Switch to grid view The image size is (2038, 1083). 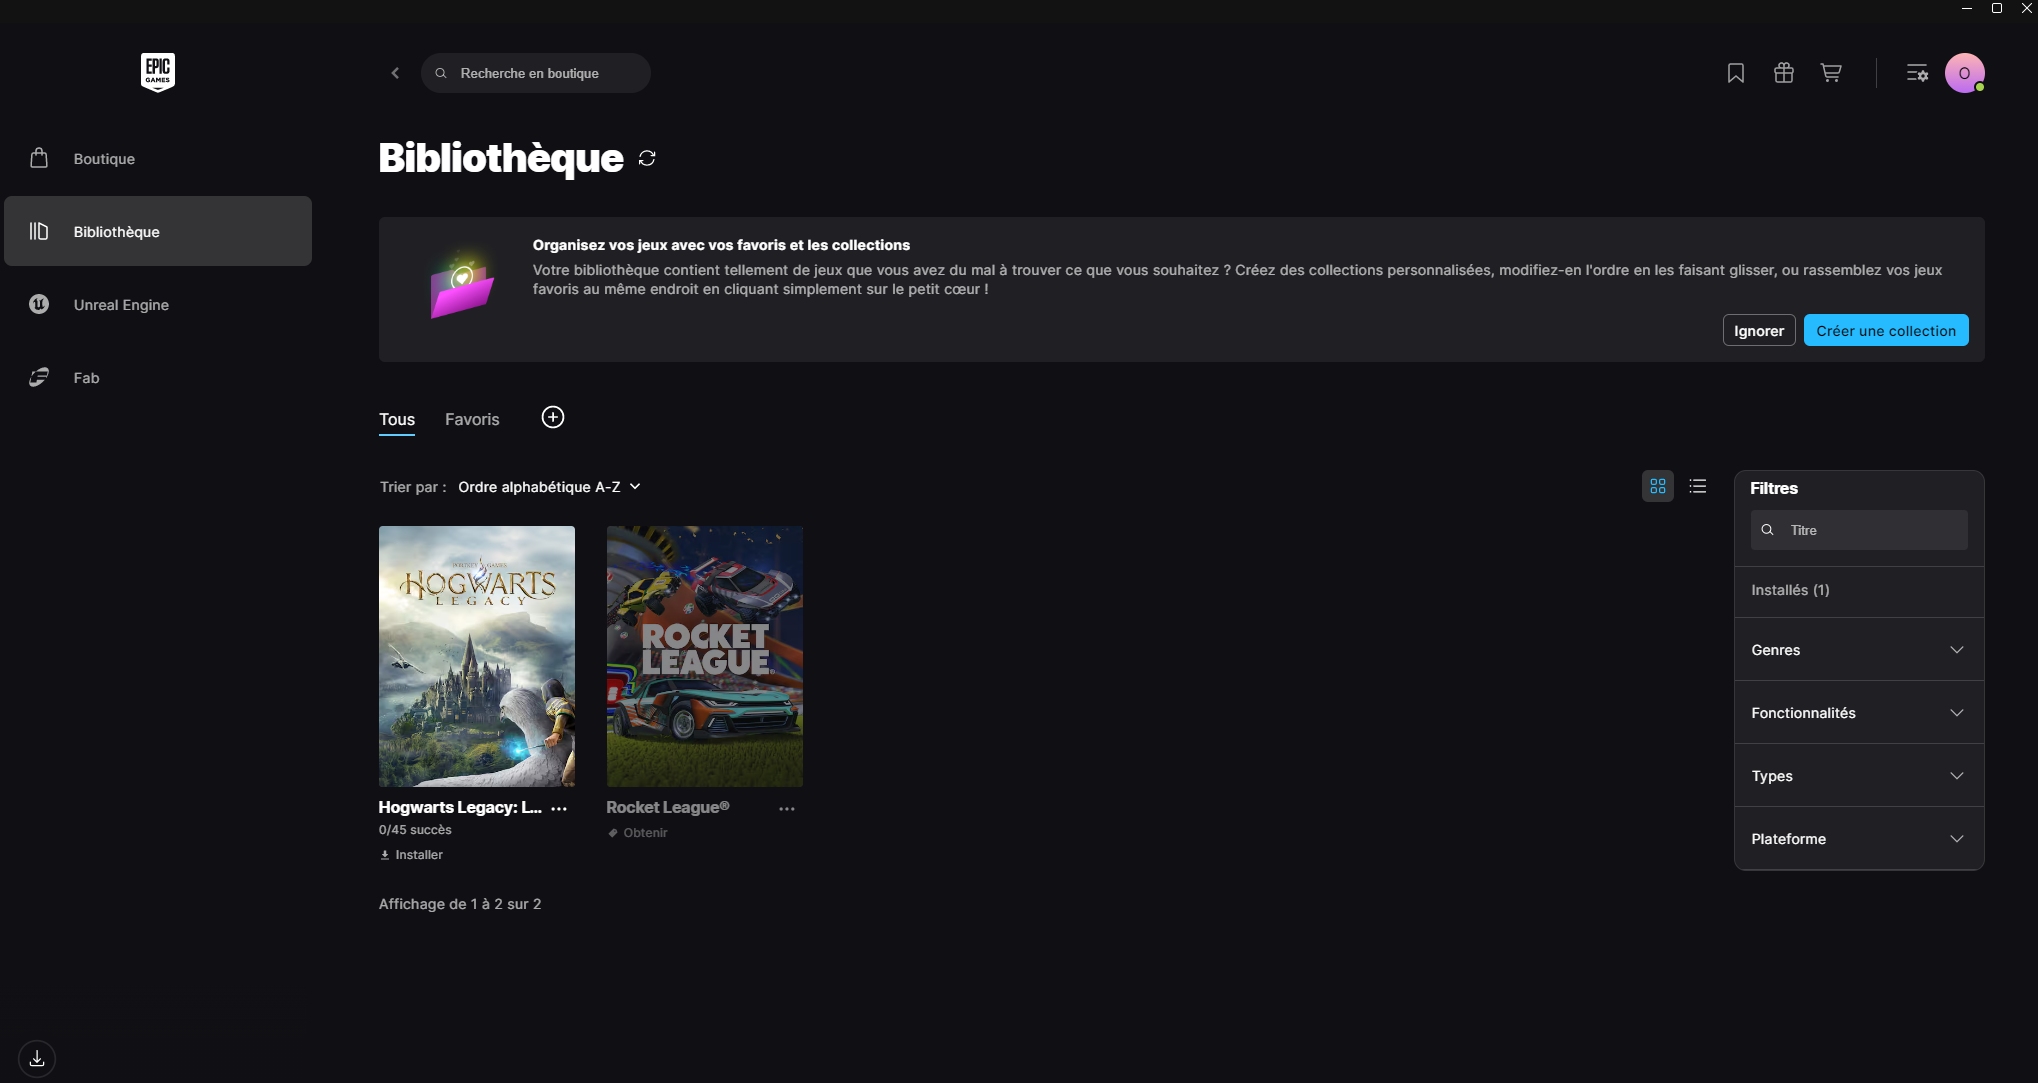[x=1658, y=486]
